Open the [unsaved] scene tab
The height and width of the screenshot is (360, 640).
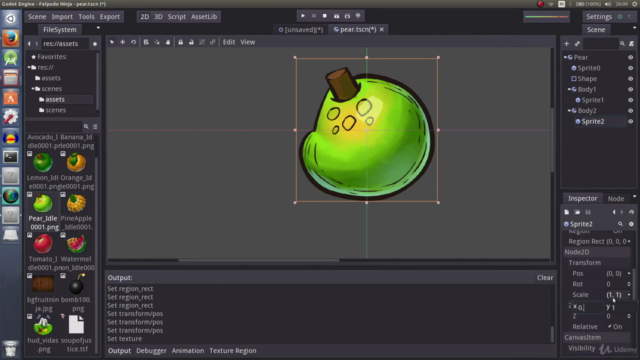[301, 29]
